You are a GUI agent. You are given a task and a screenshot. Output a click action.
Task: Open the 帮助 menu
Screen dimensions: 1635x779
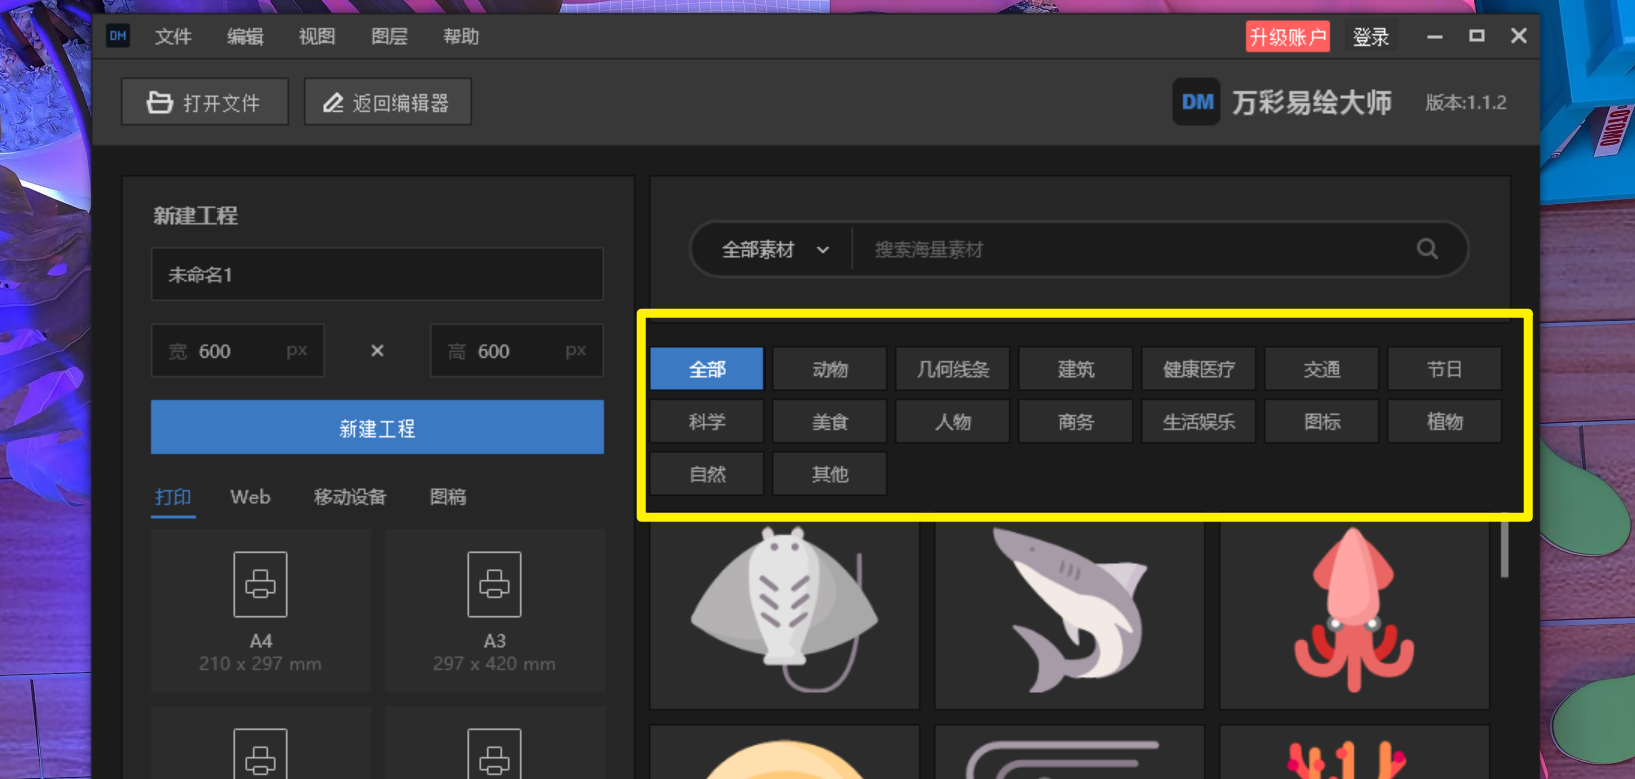[x=461, y=36]
